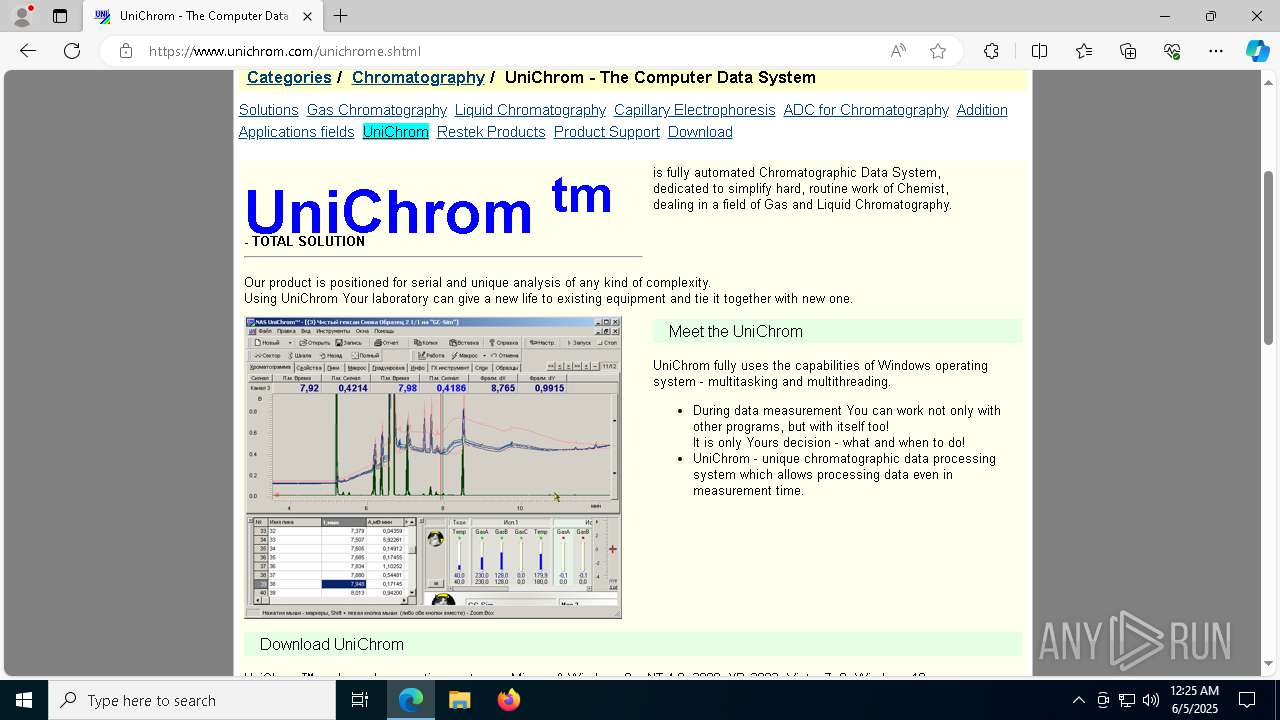Select the UniChrom - The Computer Data tab
This screenshot has height=720, width=1280.
point(203,16)
